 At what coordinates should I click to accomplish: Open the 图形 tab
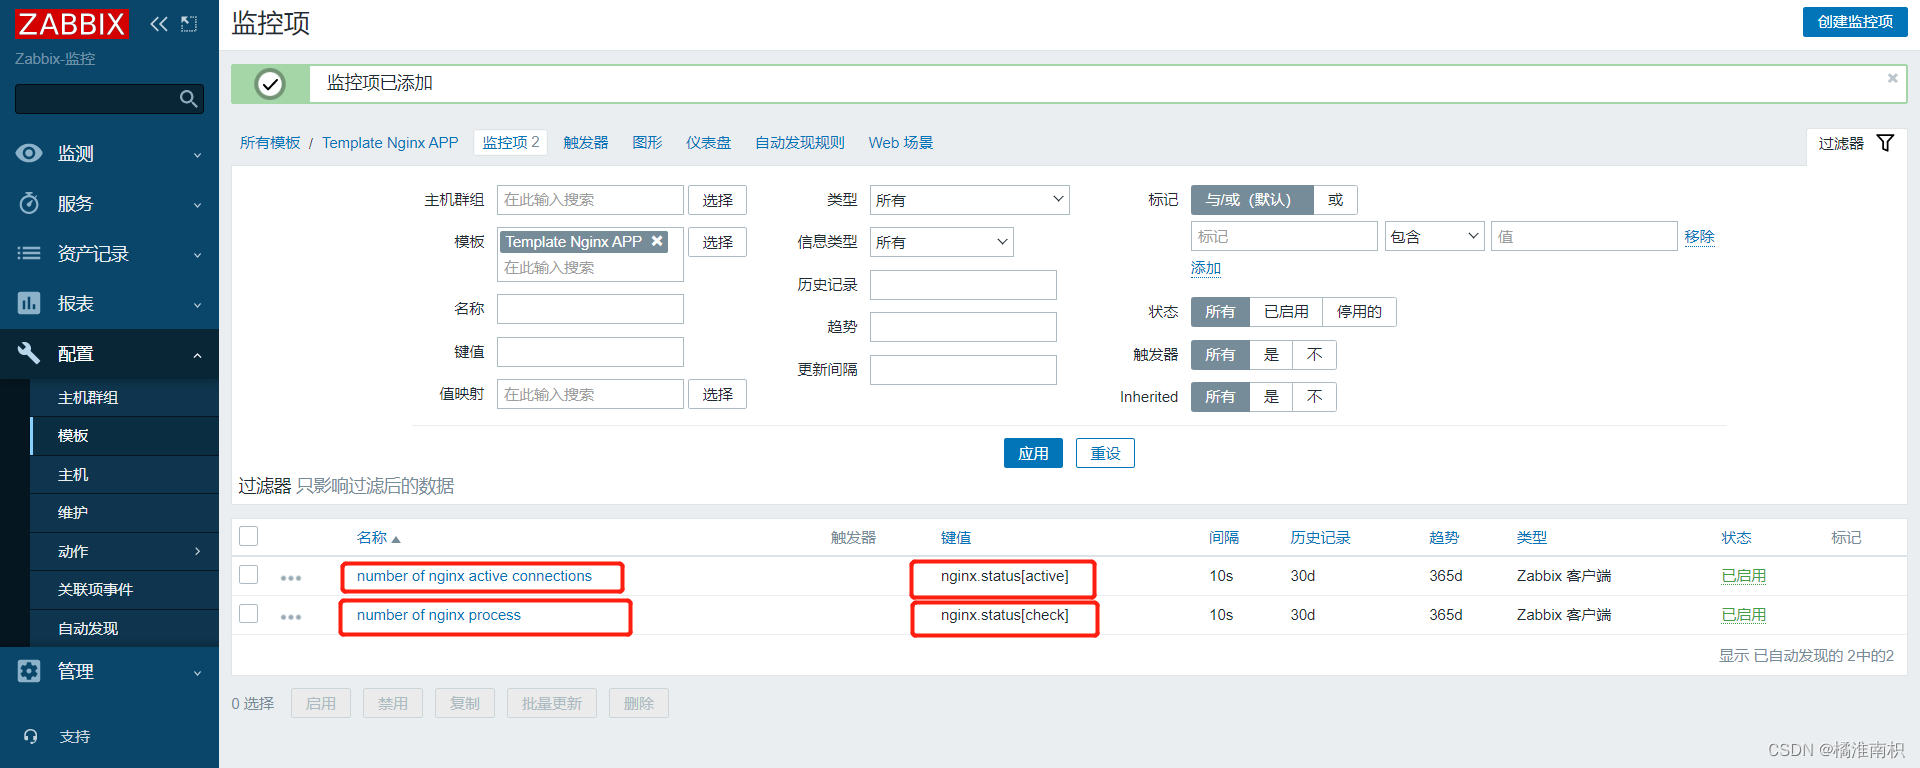pyautogui.click(x=647, y=143)
